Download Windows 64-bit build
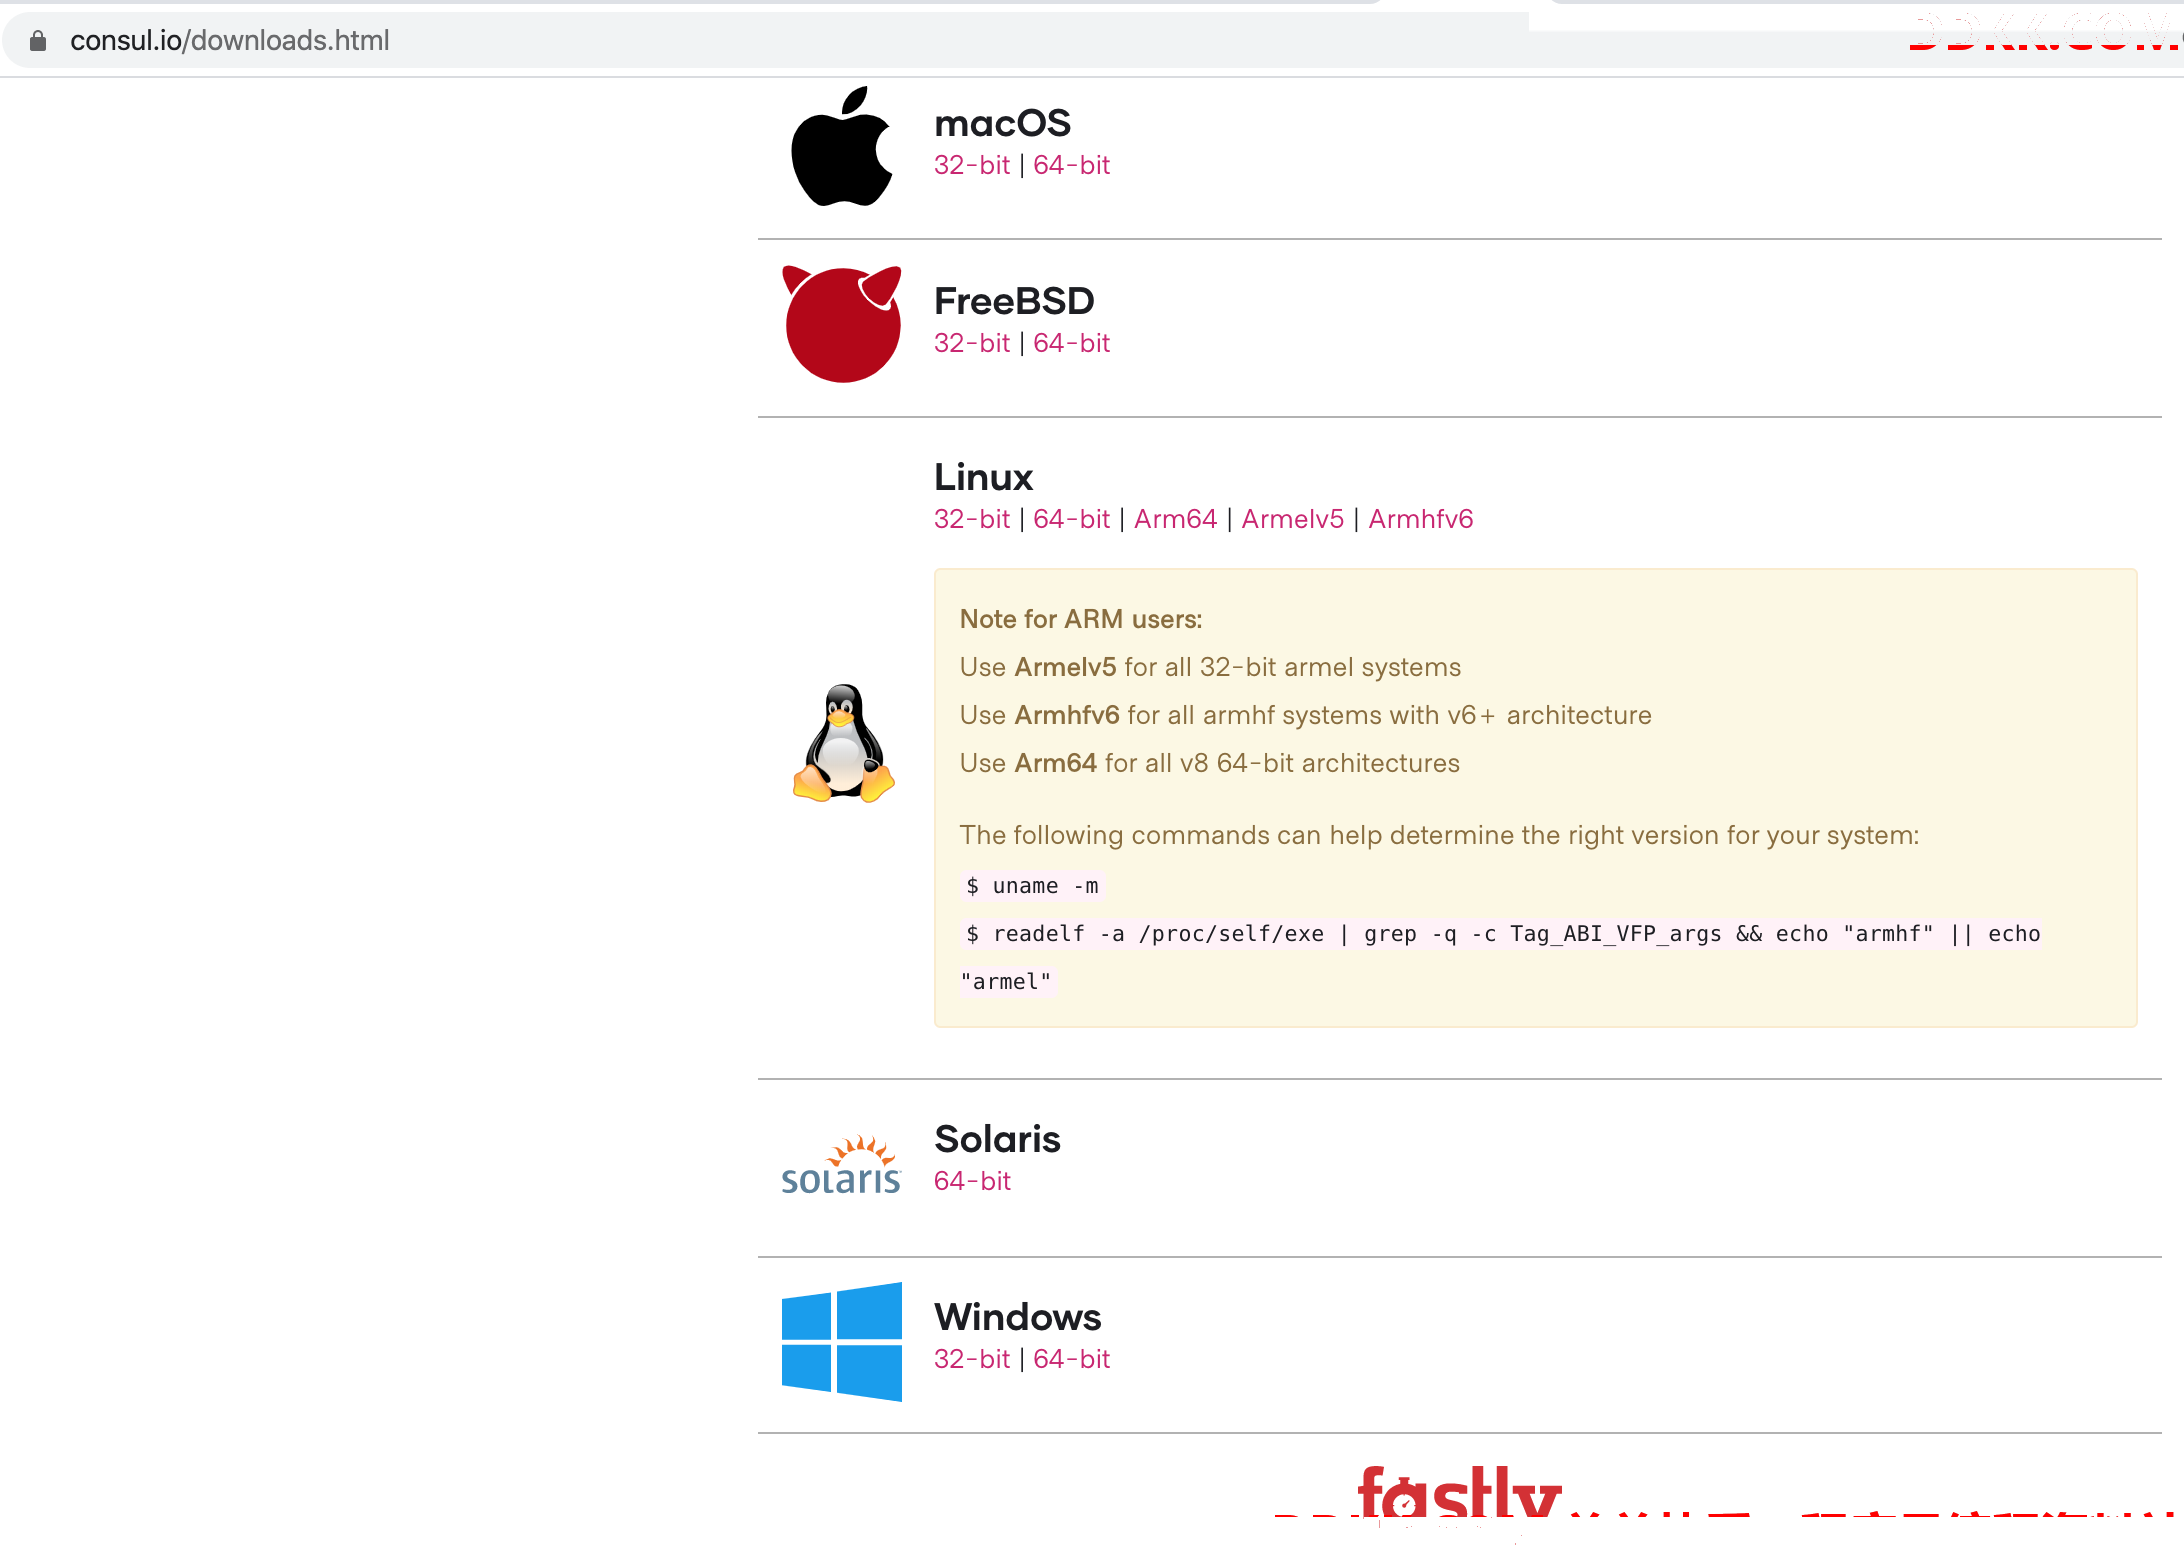2184x1556 pixels. 1071,1359
